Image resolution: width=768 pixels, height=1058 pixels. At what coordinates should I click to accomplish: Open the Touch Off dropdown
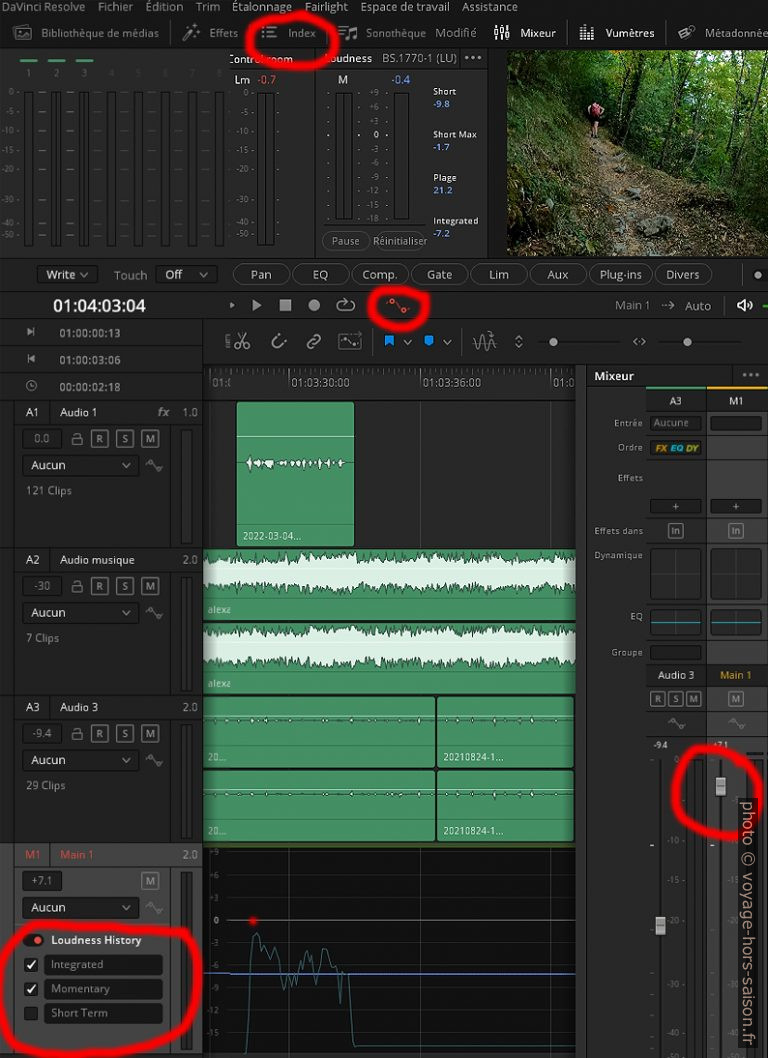[x=186, y=275]
